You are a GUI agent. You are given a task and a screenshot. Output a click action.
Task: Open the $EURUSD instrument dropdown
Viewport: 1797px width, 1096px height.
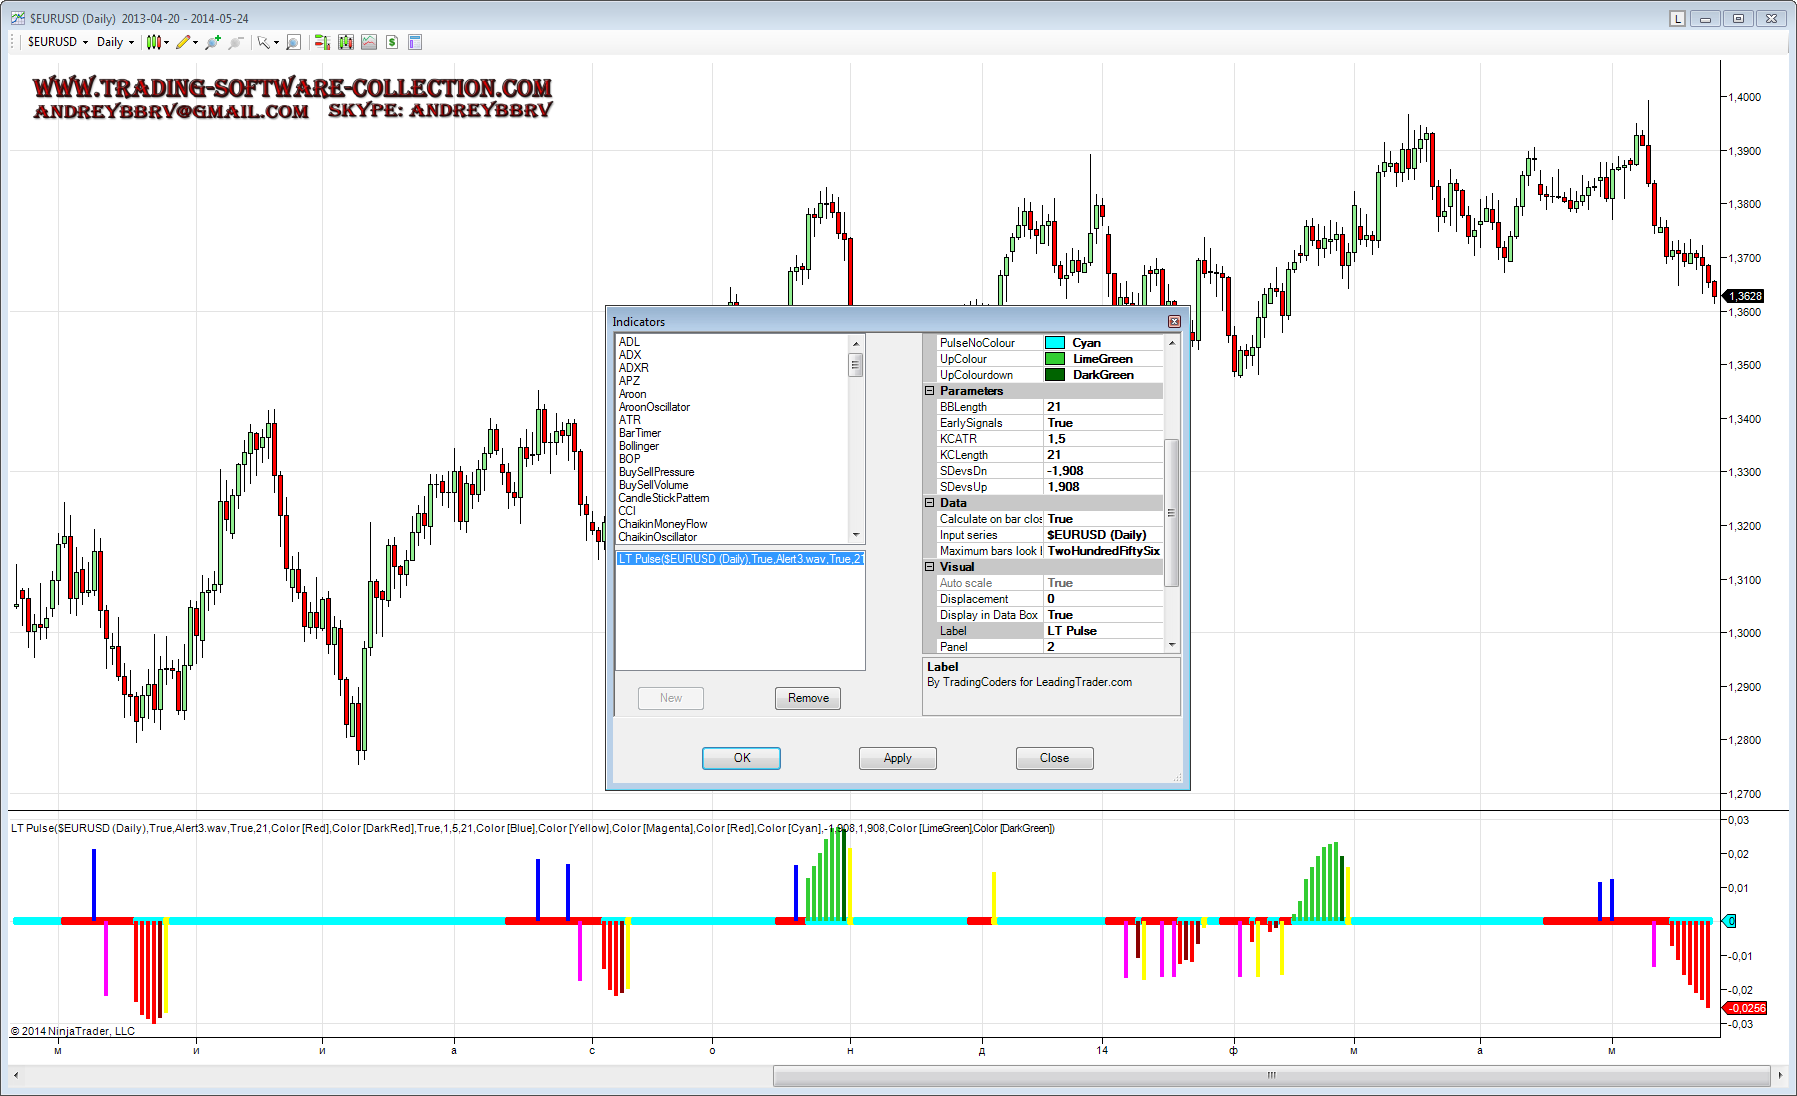(x=58, y=42)
